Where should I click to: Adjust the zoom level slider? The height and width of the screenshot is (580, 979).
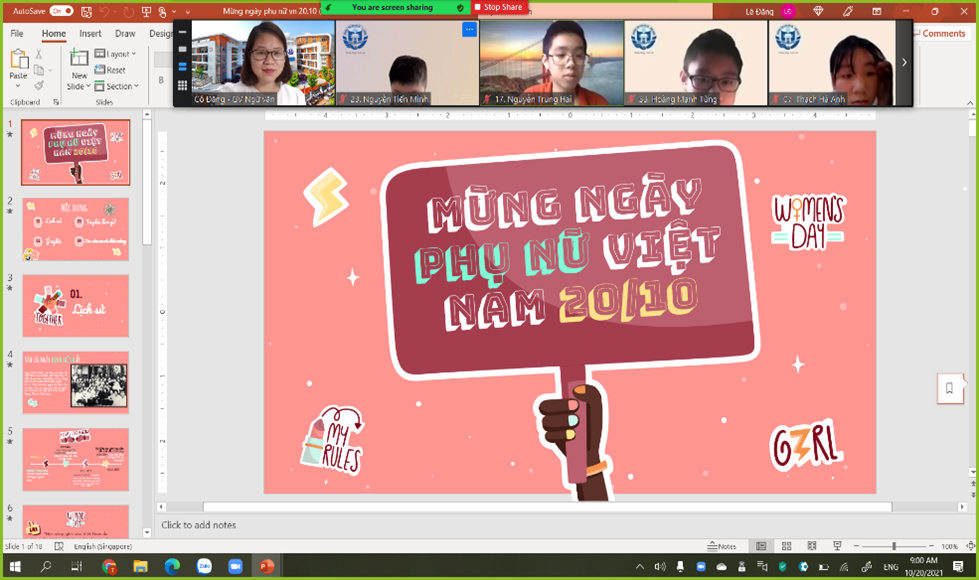tap(894, 546)
